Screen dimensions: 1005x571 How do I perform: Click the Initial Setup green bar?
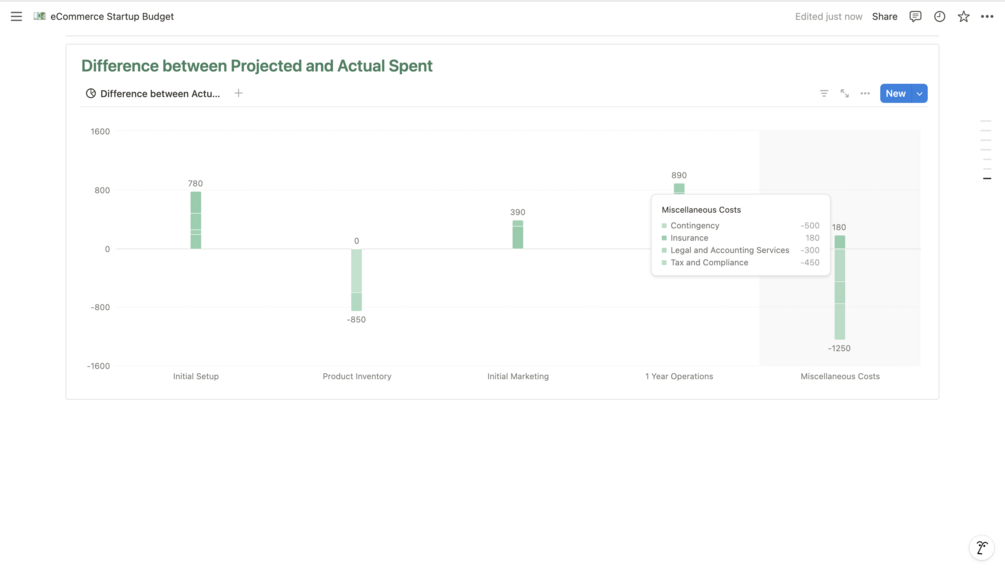pyautogui.click(x=196, y=220)
